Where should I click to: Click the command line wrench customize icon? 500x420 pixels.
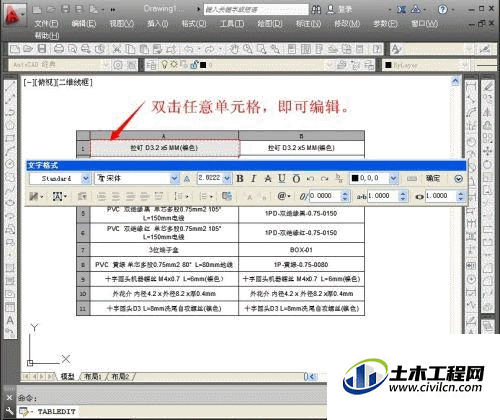click(x=9, y=411)
